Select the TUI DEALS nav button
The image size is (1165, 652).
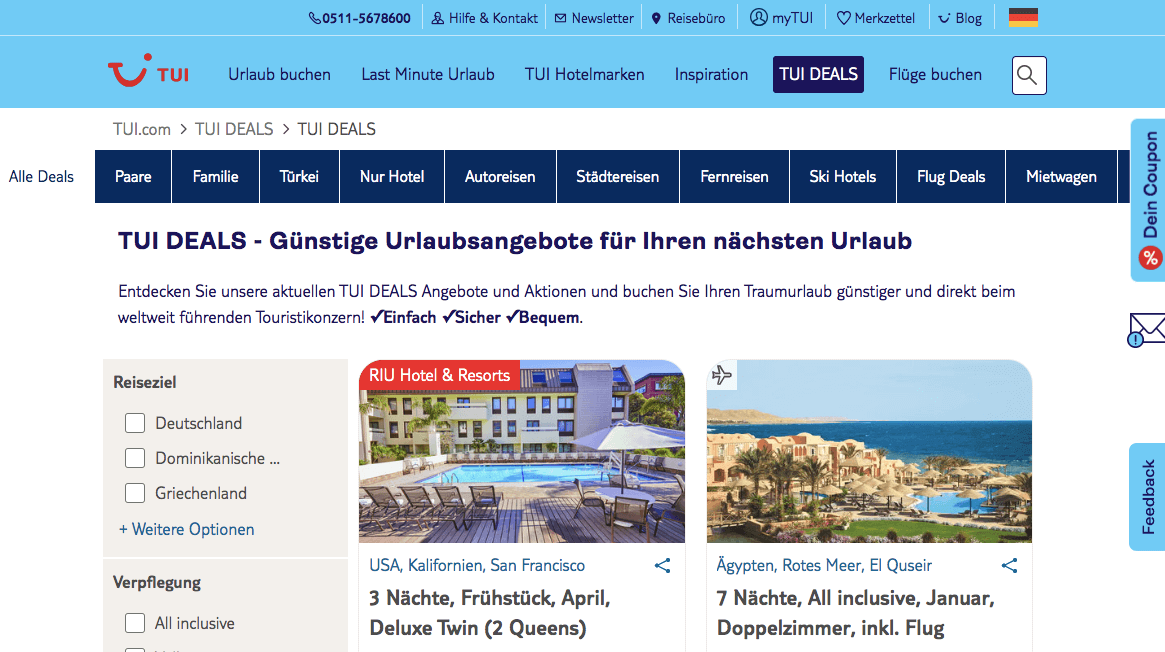(x=818, y=74)
